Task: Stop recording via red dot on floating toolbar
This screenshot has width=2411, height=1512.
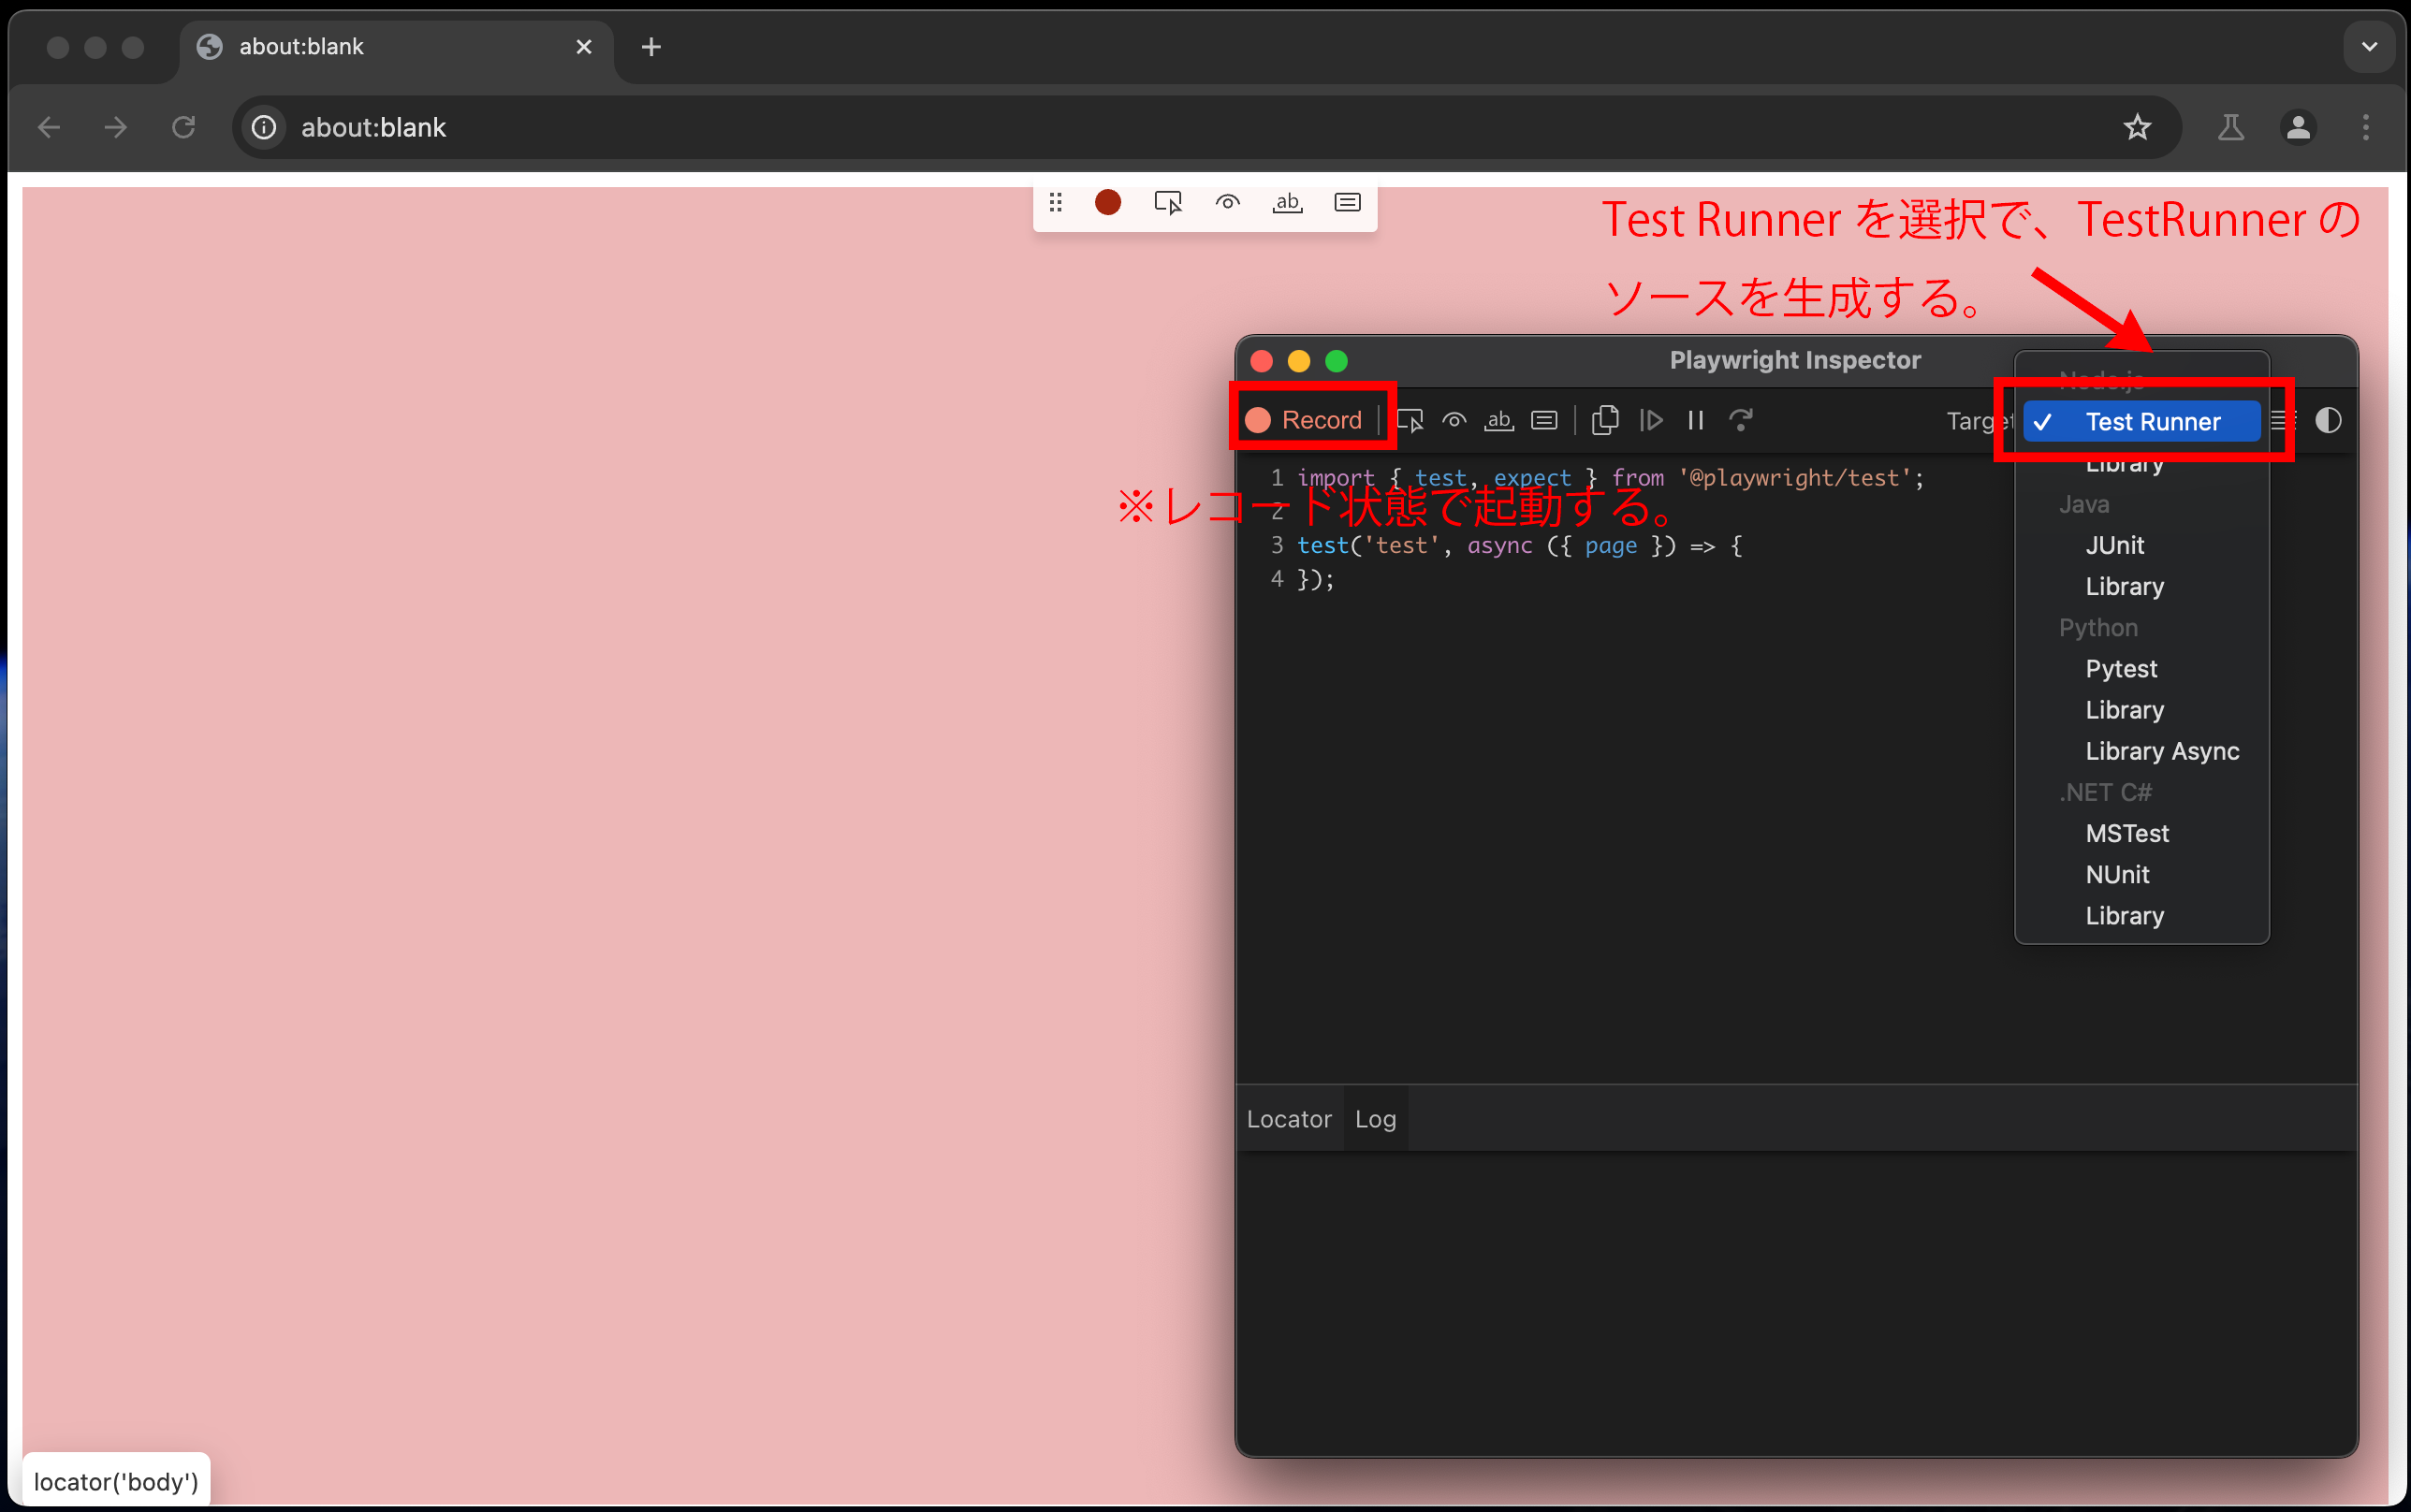Action: tap(1107, 202)
